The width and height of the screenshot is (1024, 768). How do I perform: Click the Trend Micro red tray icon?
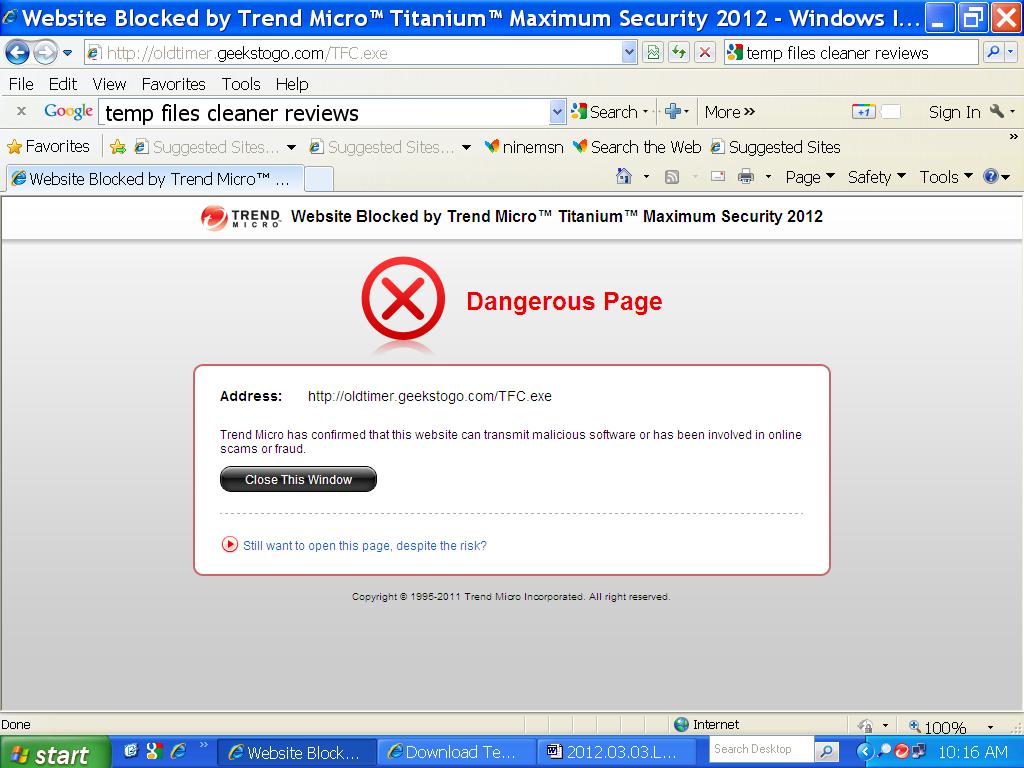point(902,751)
